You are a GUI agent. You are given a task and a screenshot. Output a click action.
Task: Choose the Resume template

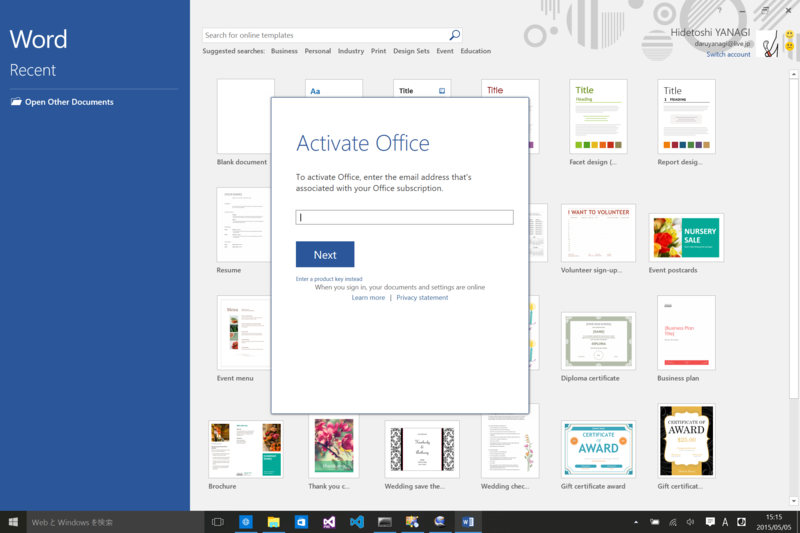(x=244, y=224)
